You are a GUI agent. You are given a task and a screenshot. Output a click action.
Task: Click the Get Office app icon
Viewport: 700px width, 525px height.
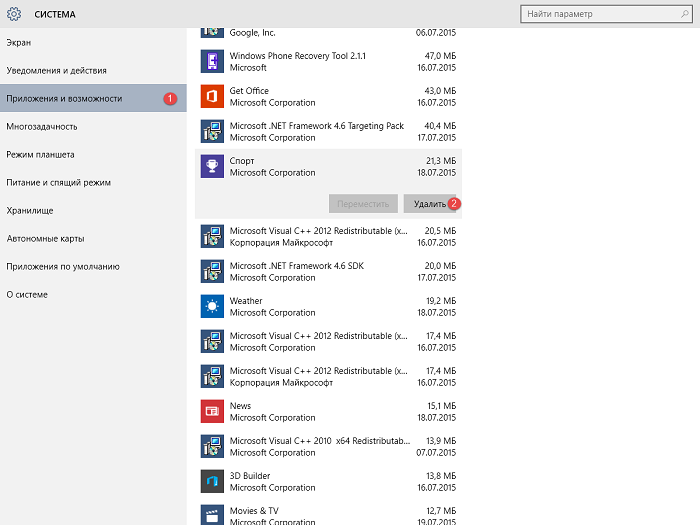point(212,96)
